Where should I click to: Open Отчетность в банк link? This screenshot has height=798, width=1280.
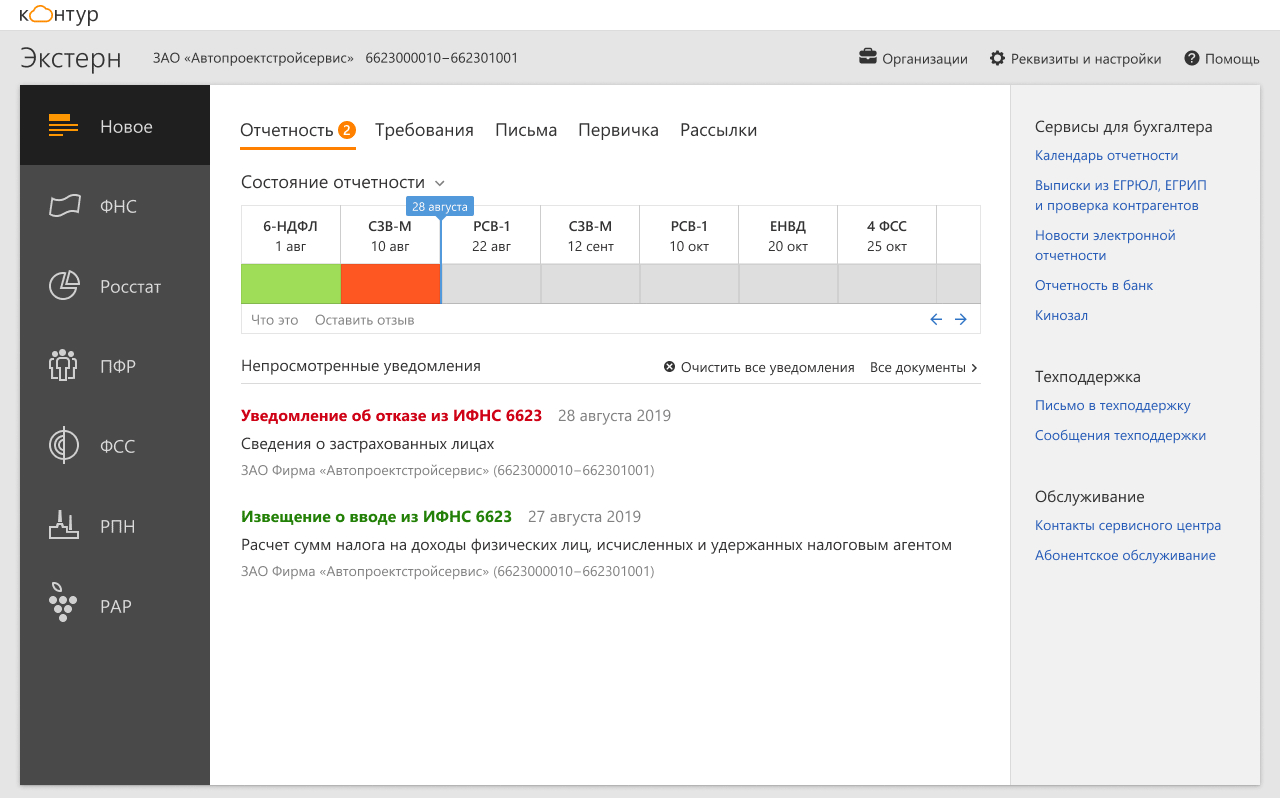(1094, 286)
